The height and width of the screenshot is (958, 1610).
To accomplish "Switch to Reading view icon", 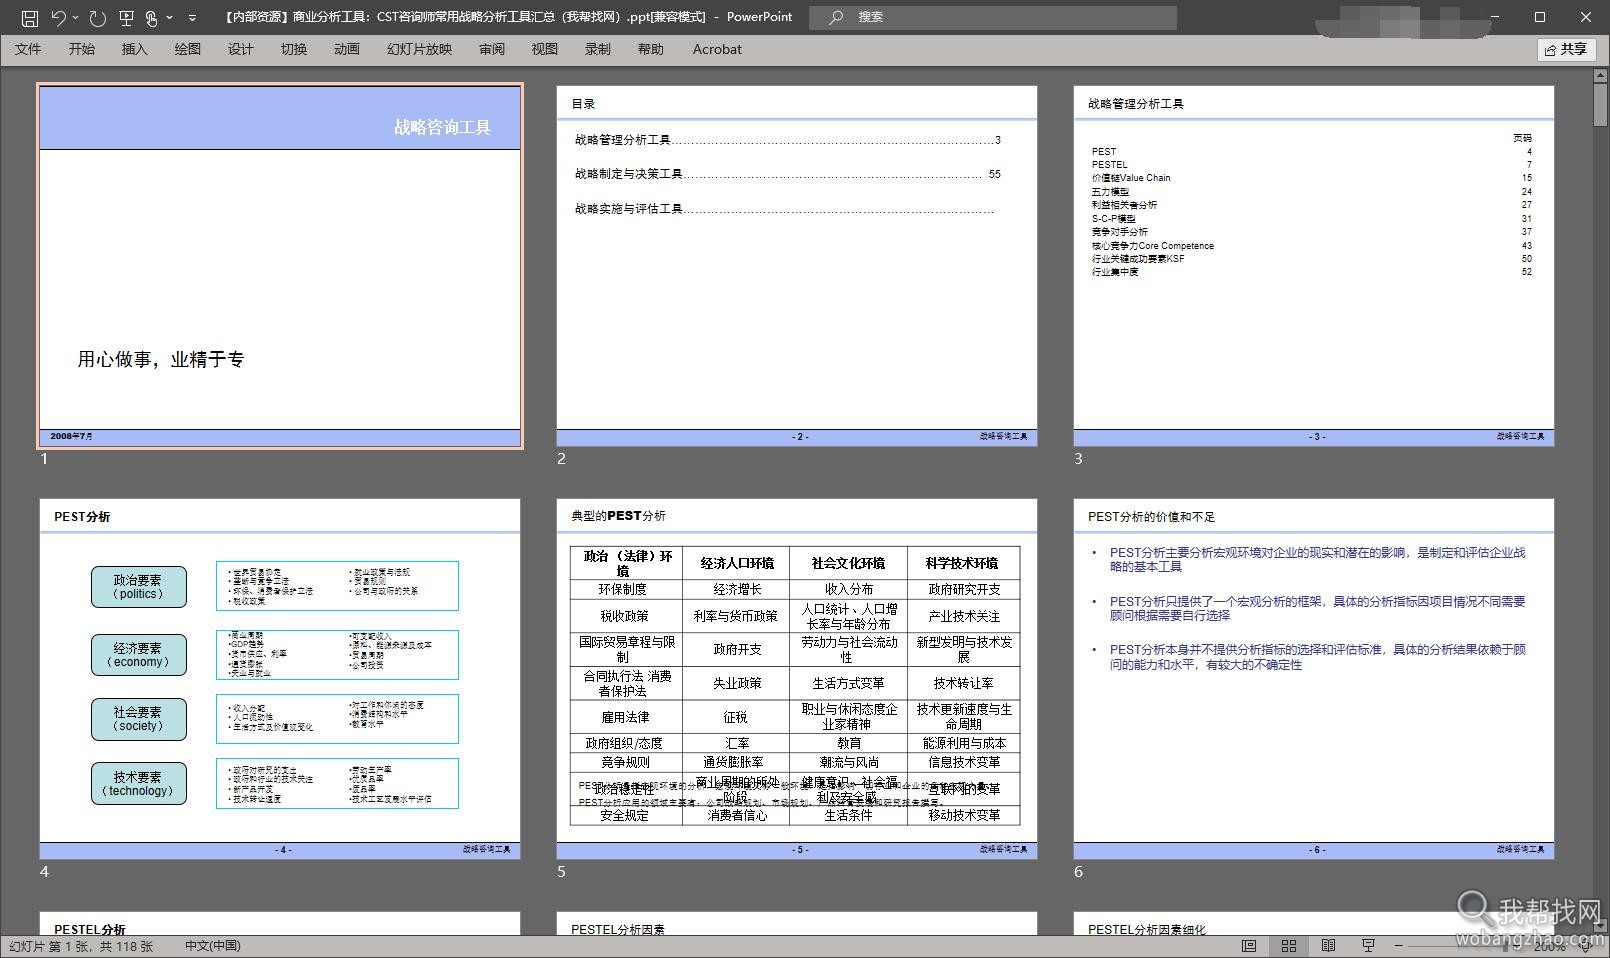I will 1328,946.
